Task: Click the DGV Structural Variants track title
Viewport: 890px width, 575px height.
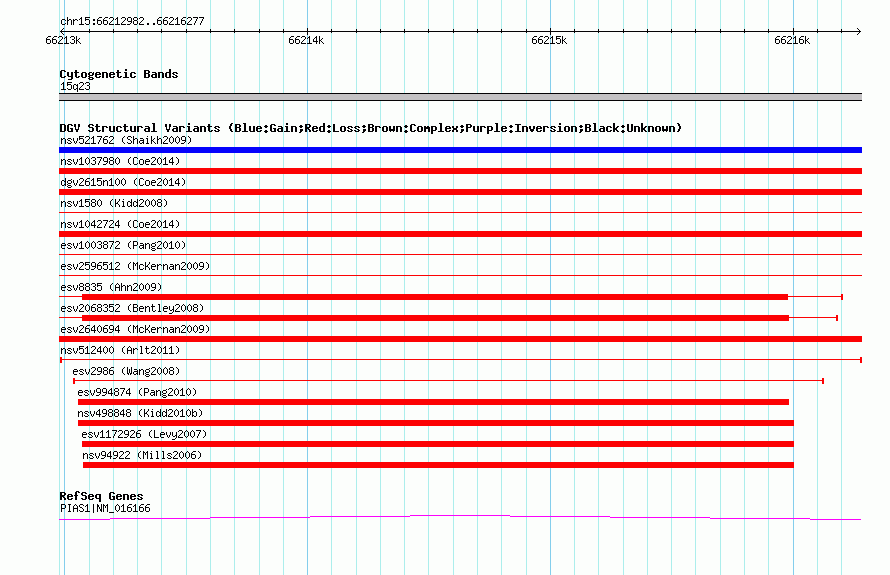Action: pyautogui.click(x=371, y=128)
